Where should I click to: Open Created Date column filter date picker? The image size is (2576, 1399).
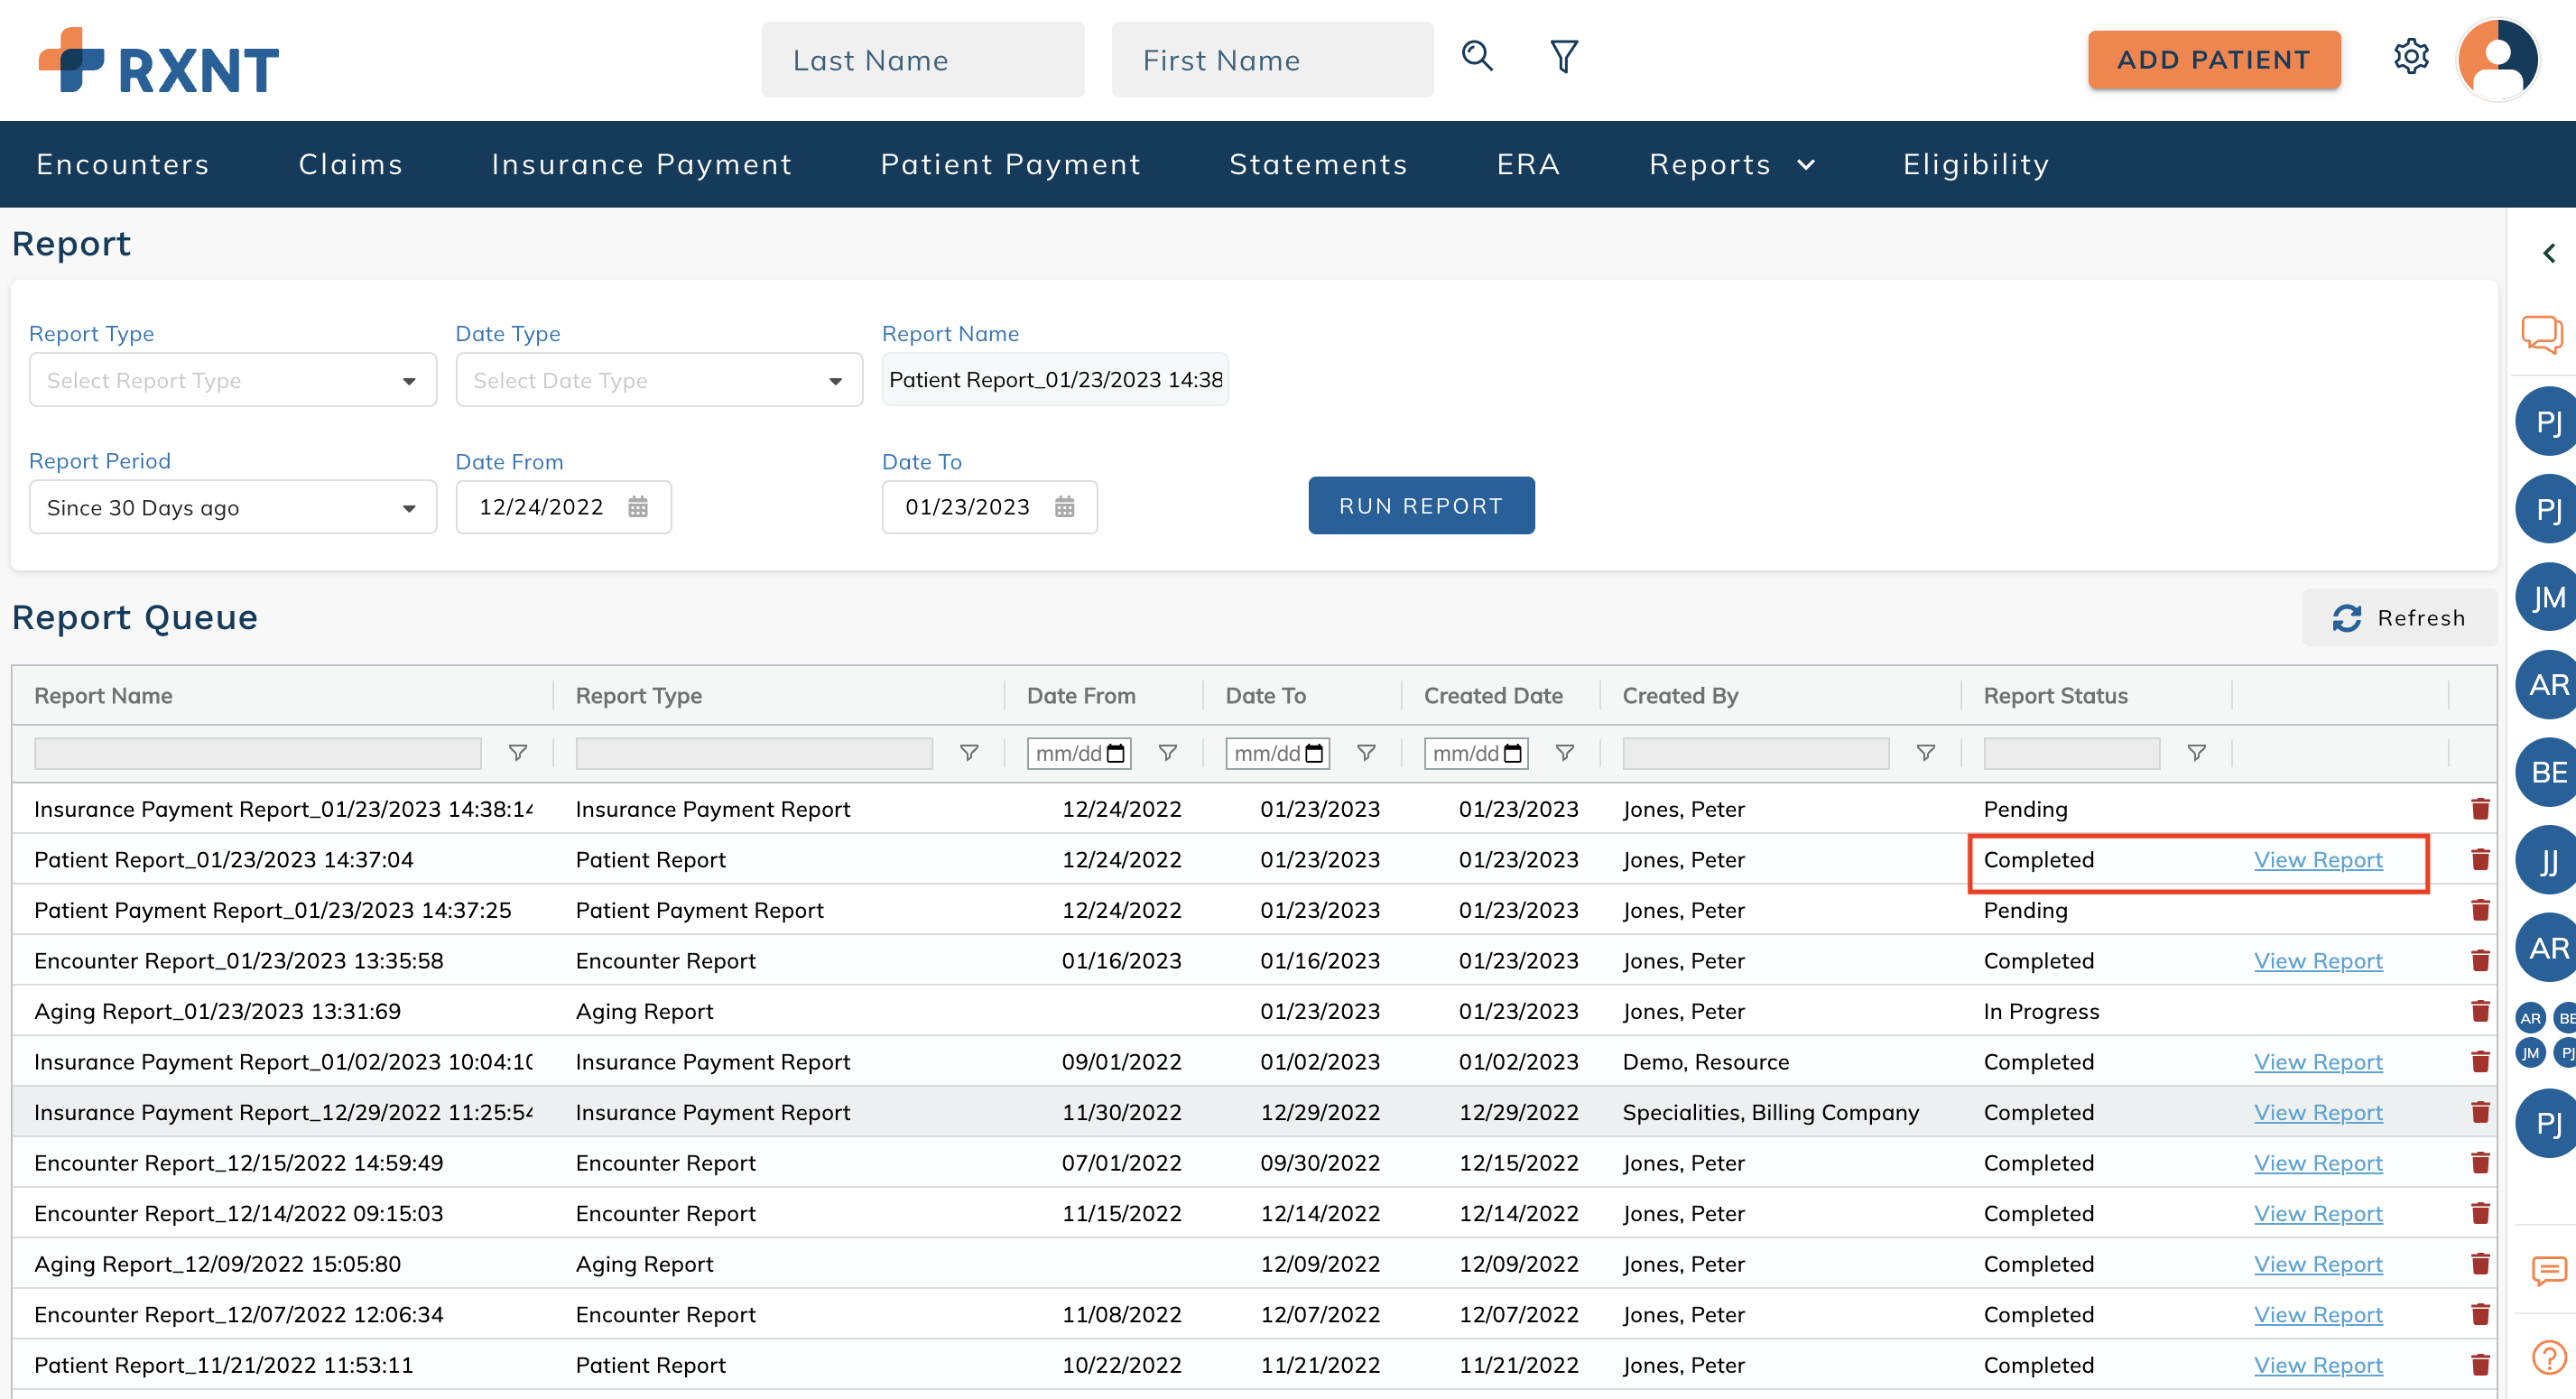point(1513,753)
